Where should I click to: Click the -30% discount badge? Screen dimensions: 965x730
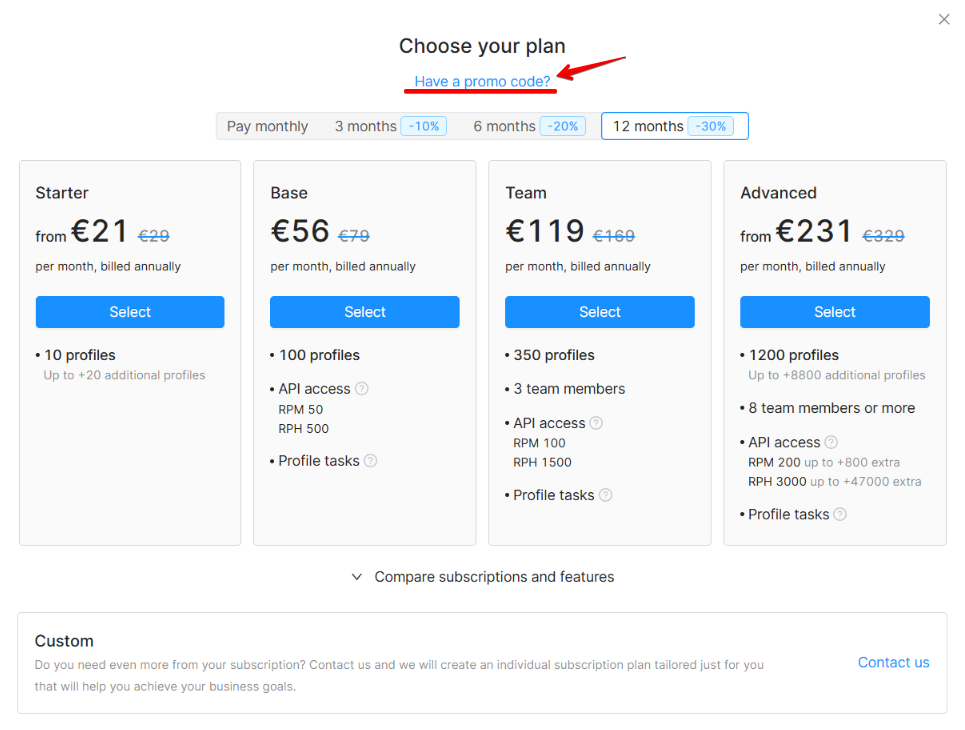(x=711, y=126)
